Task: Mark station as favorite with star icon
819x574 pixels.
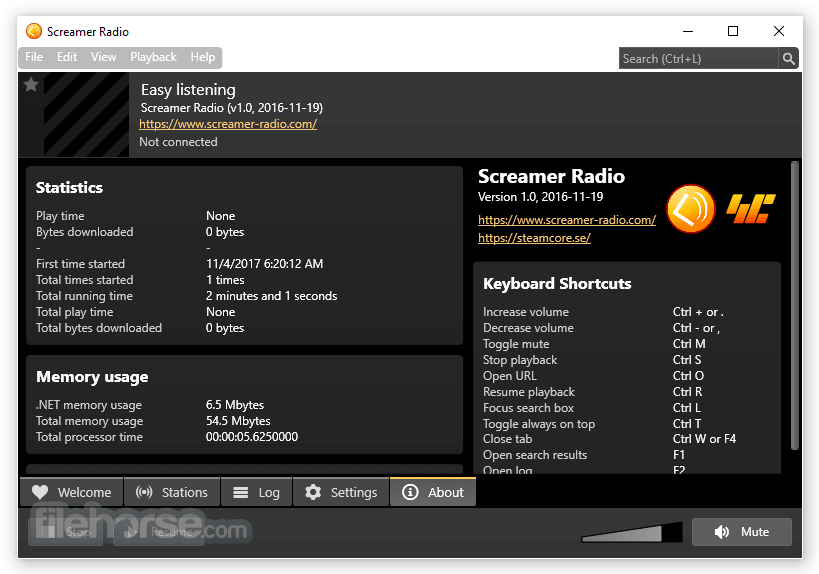Action: coord(31,85)
